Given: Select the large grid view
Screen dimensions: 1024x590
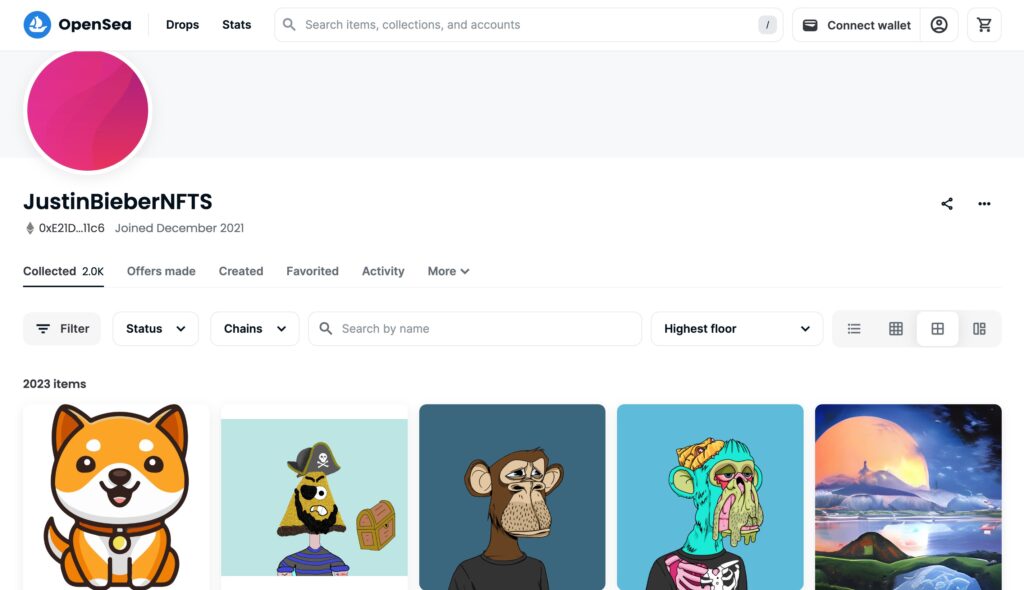Looking at the screenshot, I should coord(937,329).
